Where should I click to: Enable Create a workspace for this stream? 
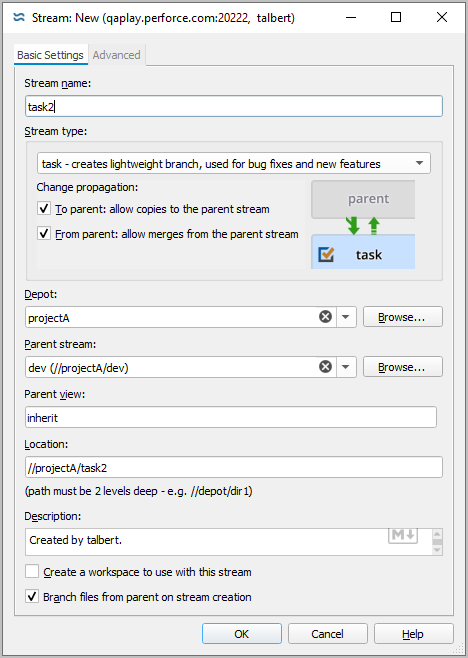click(32, 572)
